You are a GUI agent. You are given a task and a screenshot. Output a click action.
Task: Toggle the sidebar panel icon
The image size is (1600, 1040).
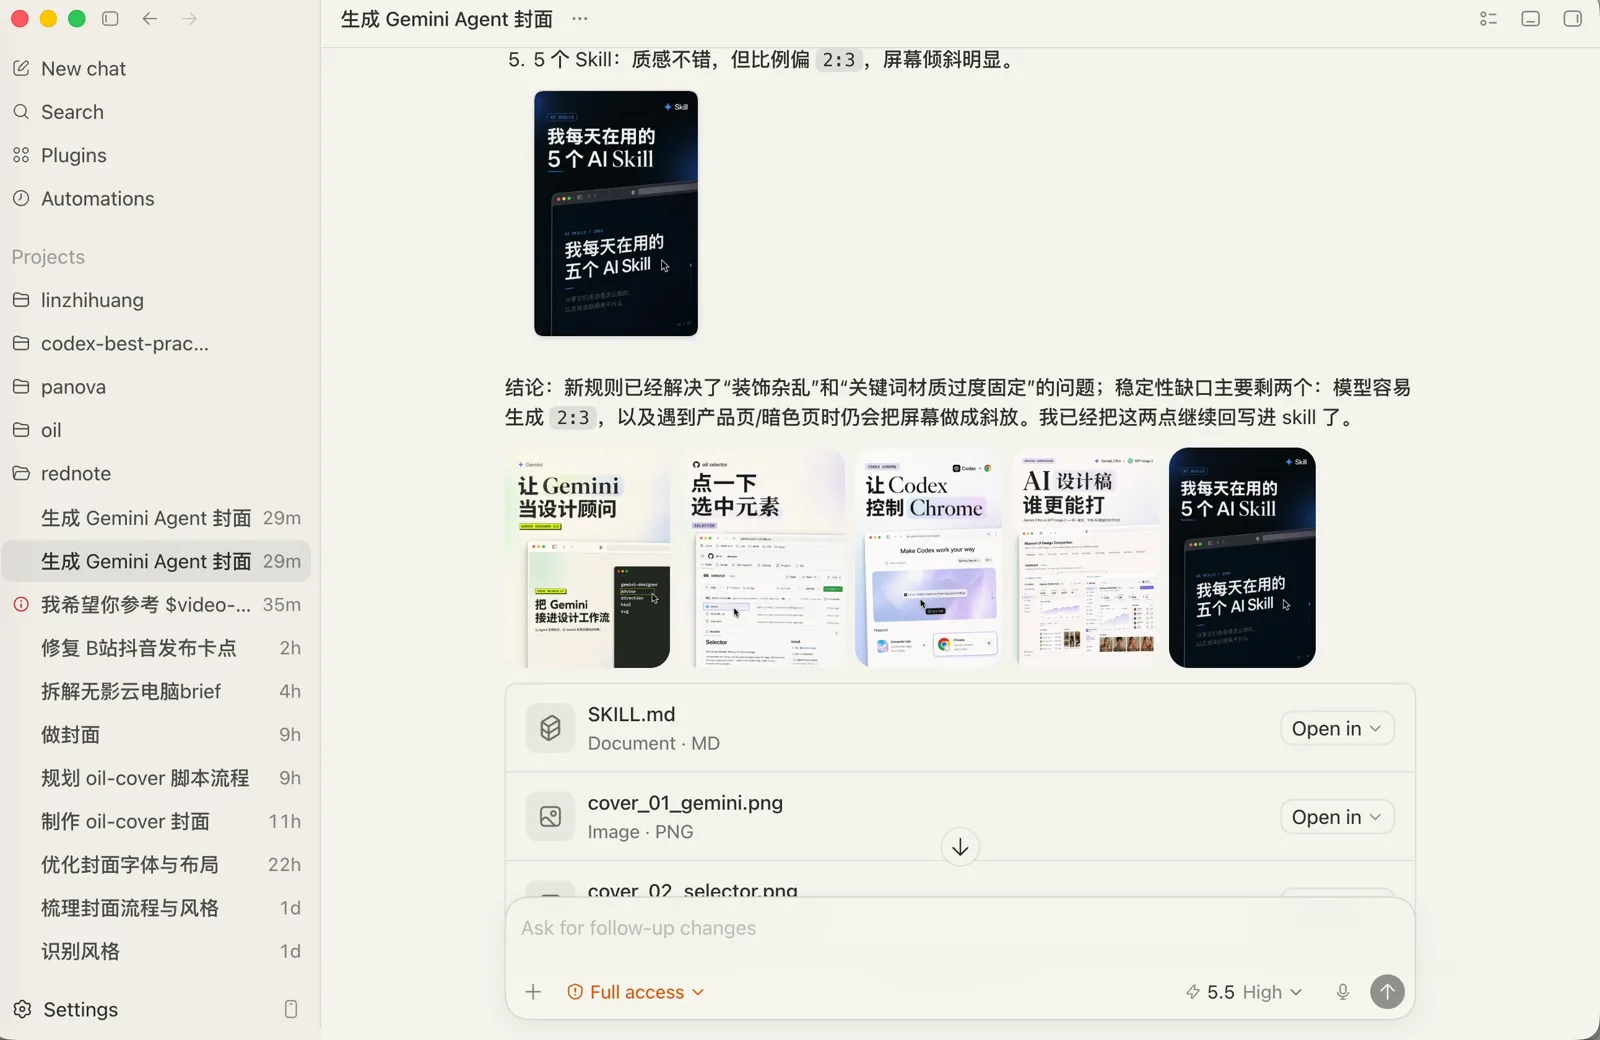111,18
